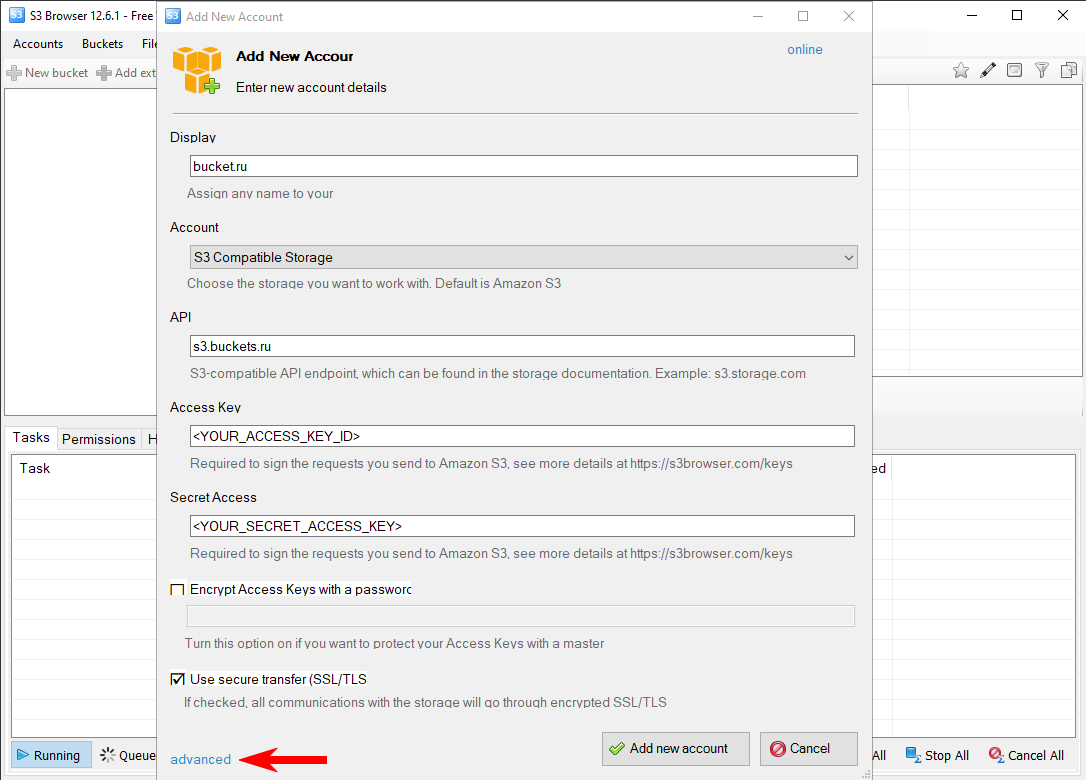
Task: Focus the Display name field with bucket.ru
Action: click(x=524, y=166)
